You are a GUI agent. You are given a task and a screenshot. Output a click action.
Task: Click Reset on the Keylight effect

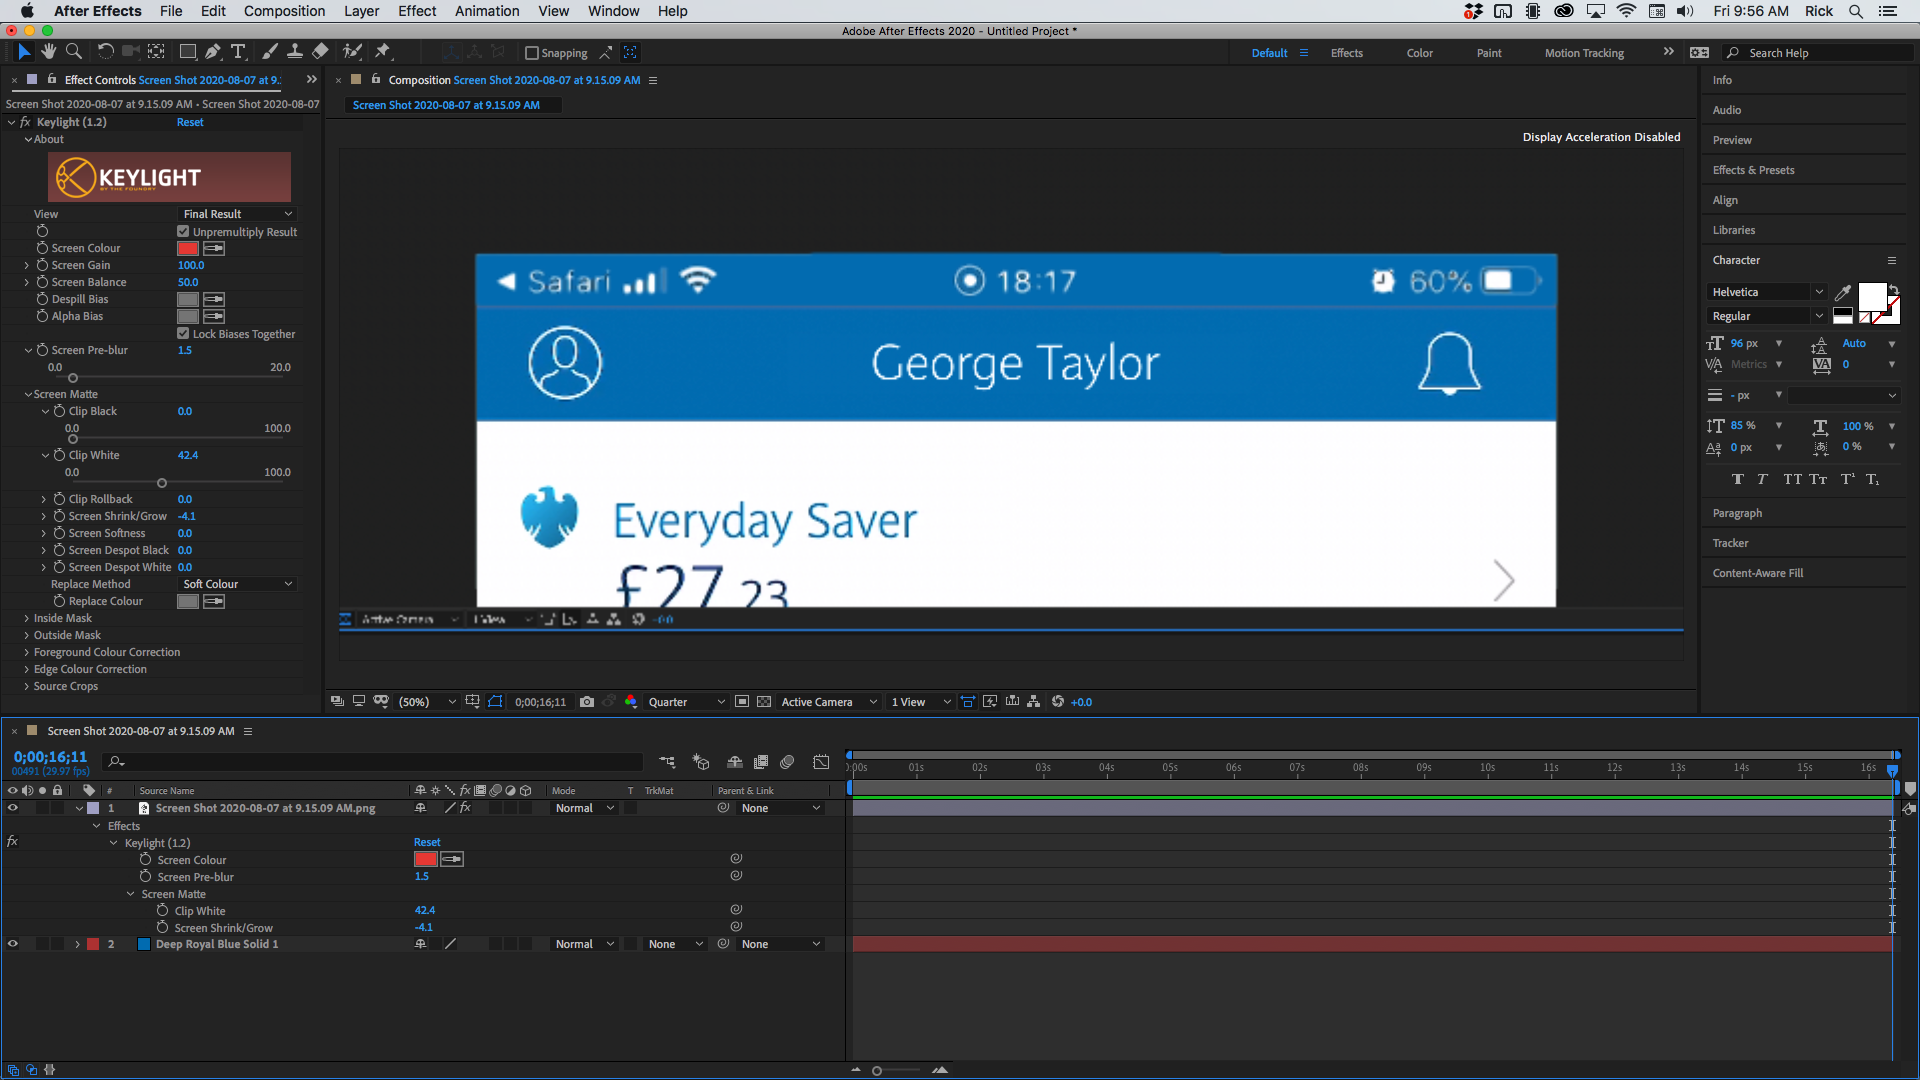[x=190, y=121]
